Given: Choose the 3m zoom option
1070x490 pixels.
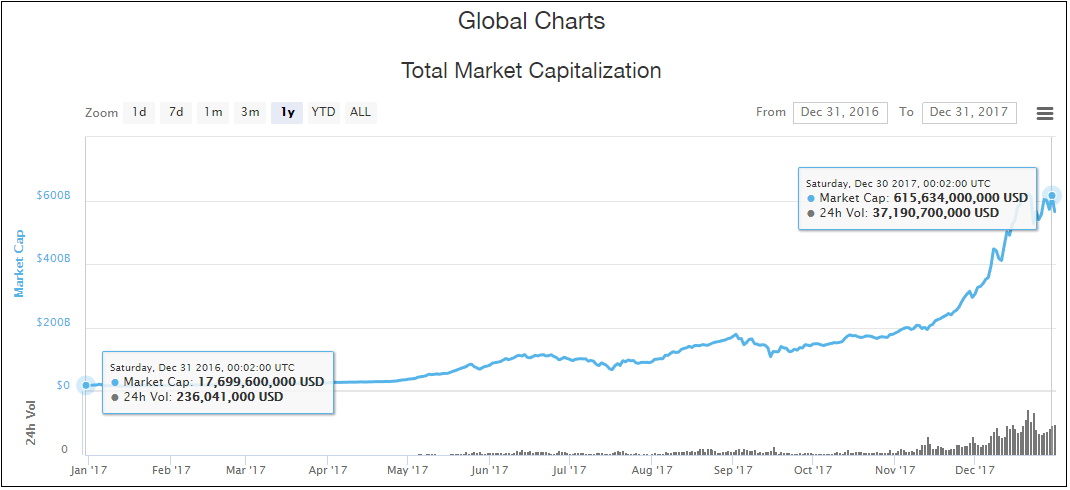Looking at the screenshot, I should point(250,112).
